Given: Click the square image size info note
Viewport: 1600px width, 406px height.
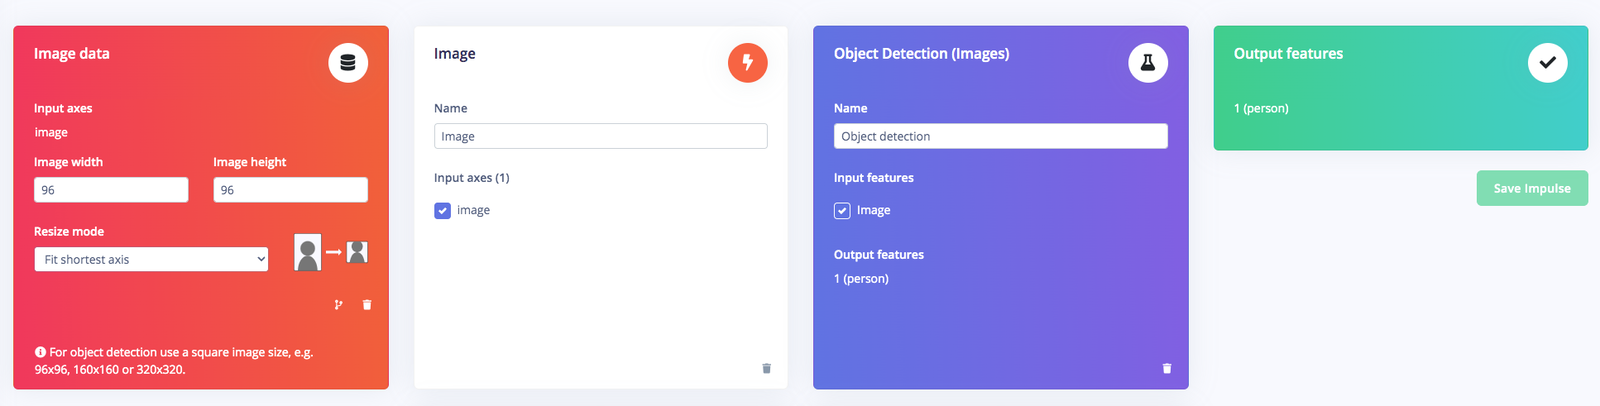Looking at the screenshot, I should pos(174,361).
